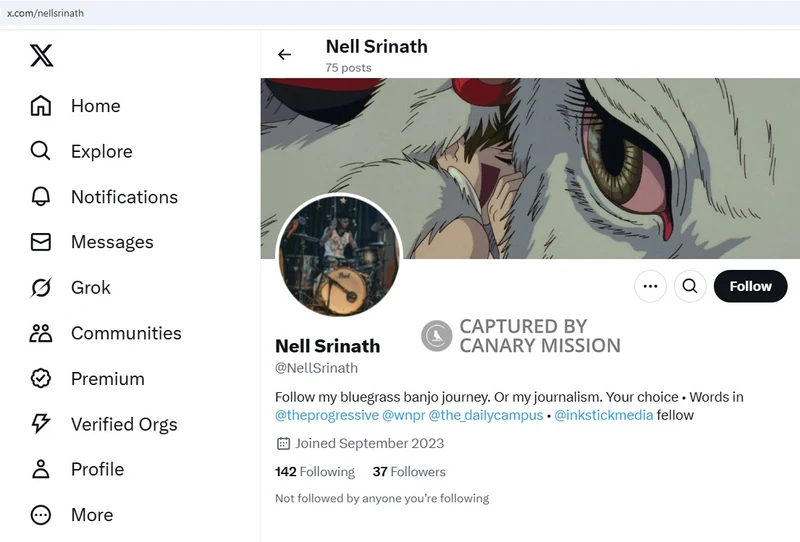Screen dimensions: 800x542
Task: Open profile options three-dot button
Action: 650,286
